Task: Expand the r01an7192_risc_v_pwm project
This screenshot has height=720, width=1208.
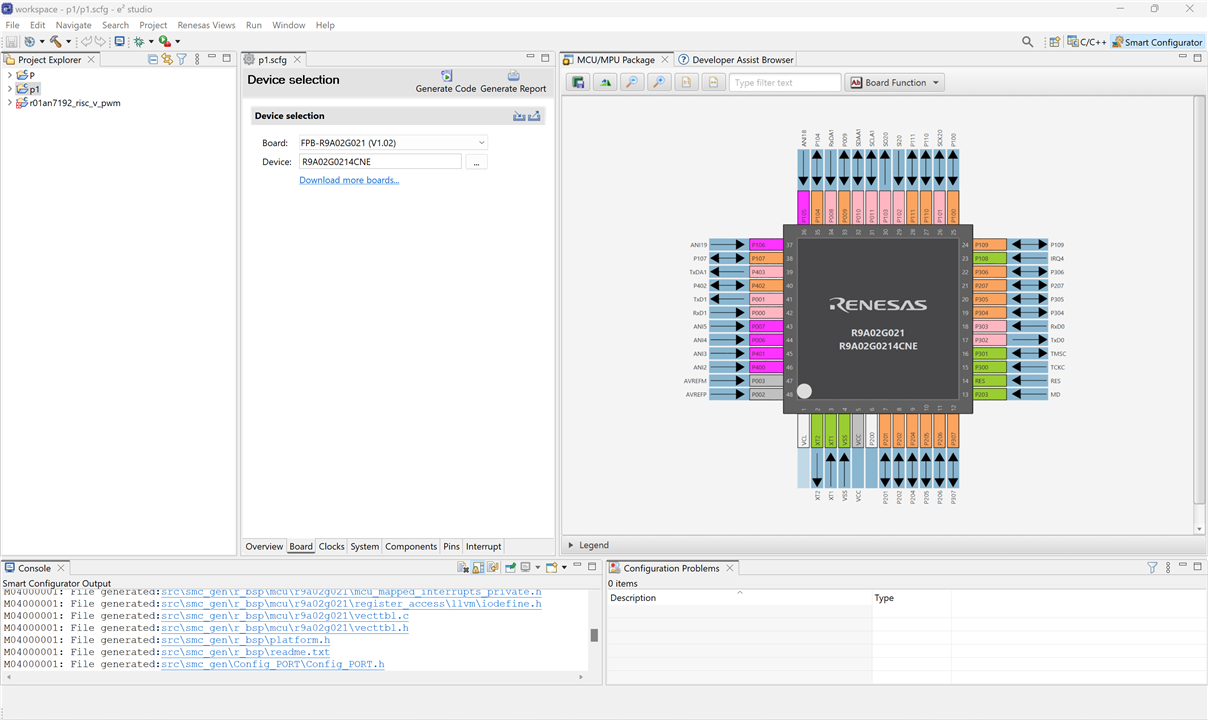Action: click(10, 103)
